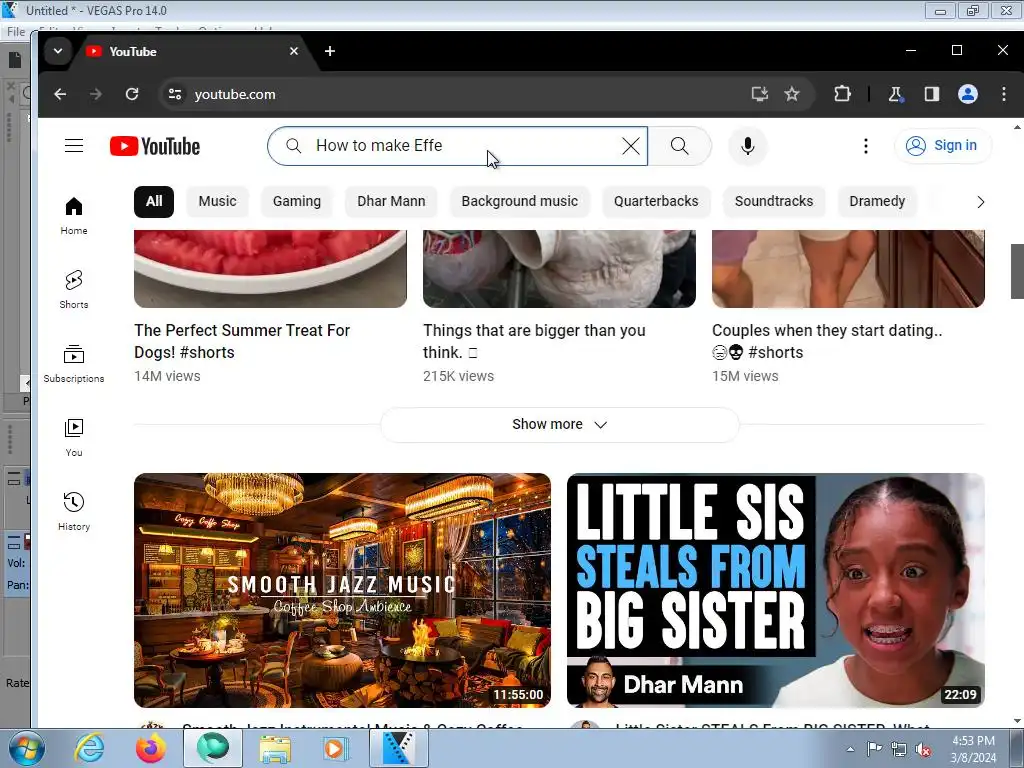
Task: Start voice search with microphone
Action: (748, 146)
